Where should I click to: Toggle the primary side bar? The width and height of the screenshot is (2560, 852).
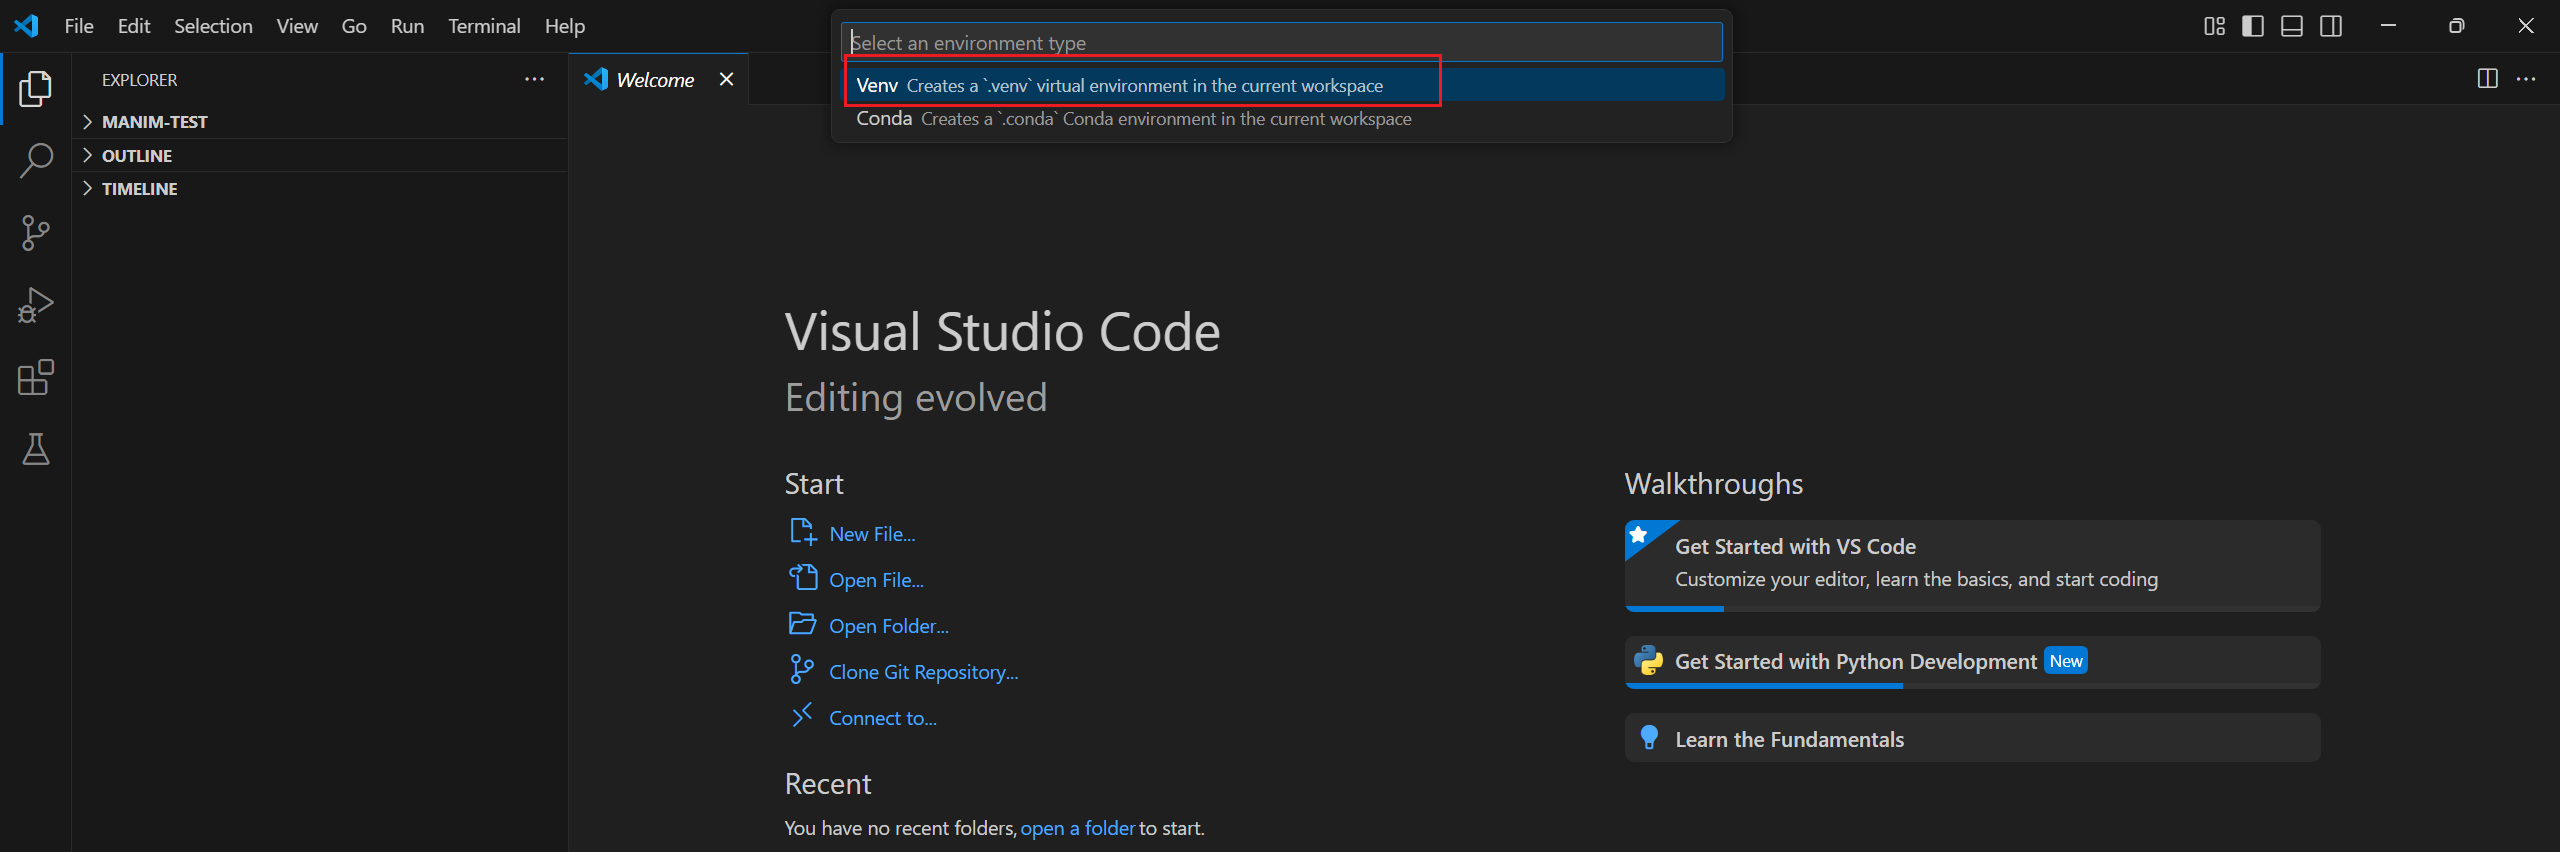pos(2253,26)
